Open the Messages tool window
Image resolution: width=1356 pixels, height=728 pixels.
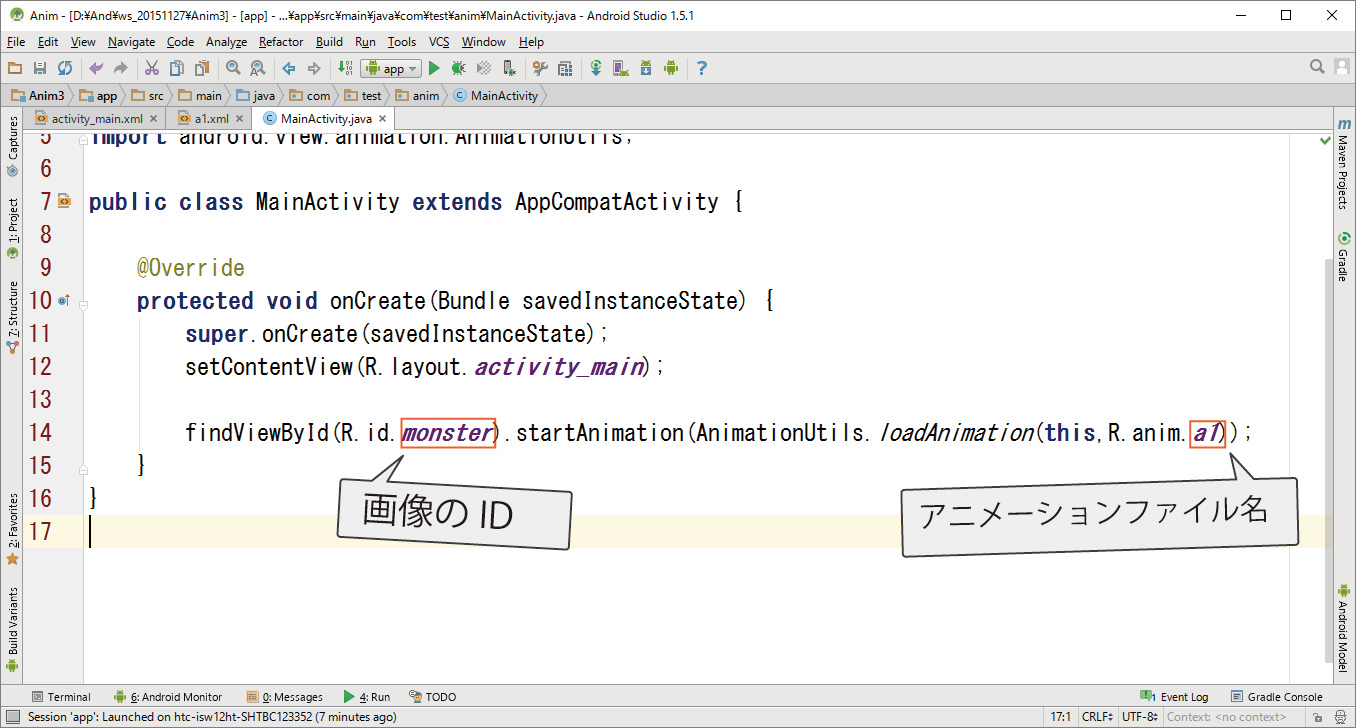285,697
